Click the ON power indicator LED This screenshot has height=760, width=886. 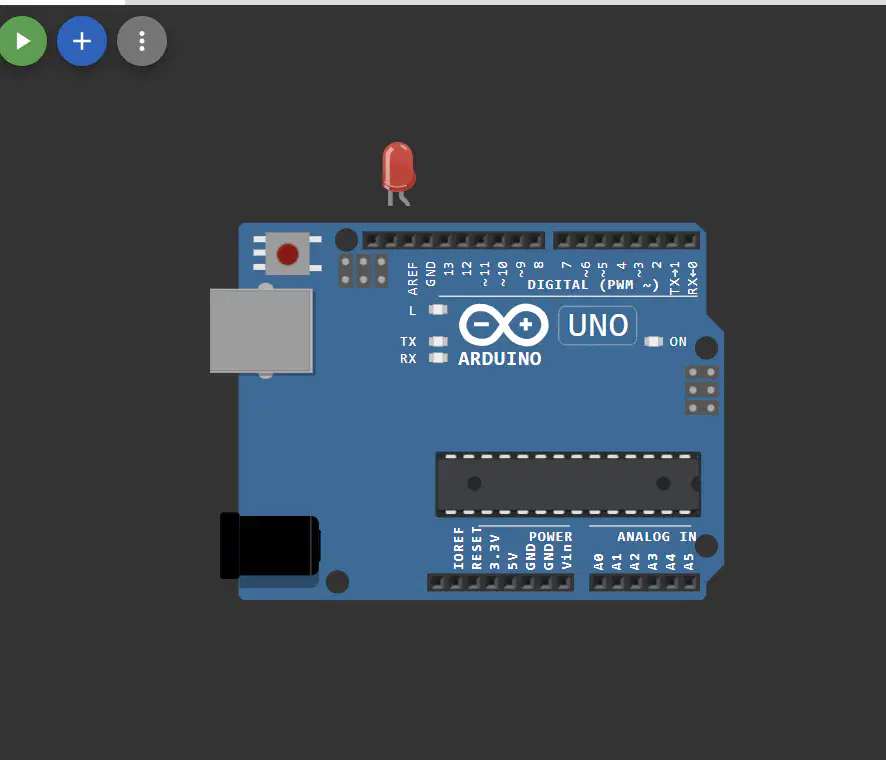click(654, 341)
